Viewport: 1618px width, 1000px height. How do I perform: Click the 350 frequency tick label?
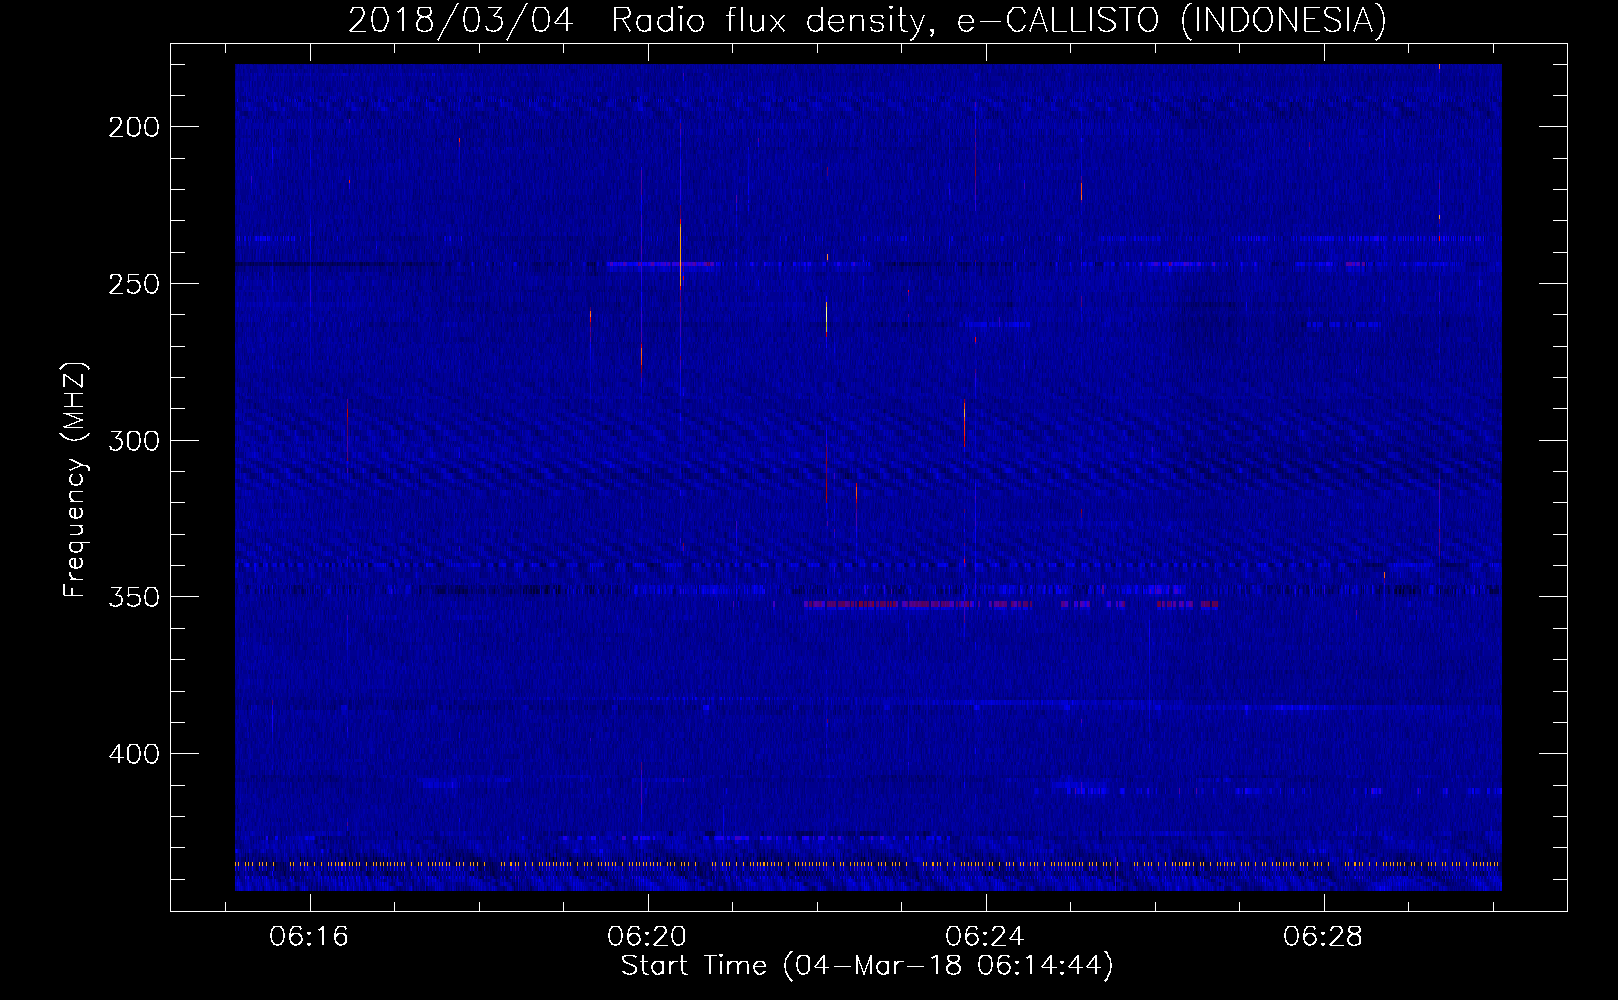pyautogui.click(x=132, y=597)
